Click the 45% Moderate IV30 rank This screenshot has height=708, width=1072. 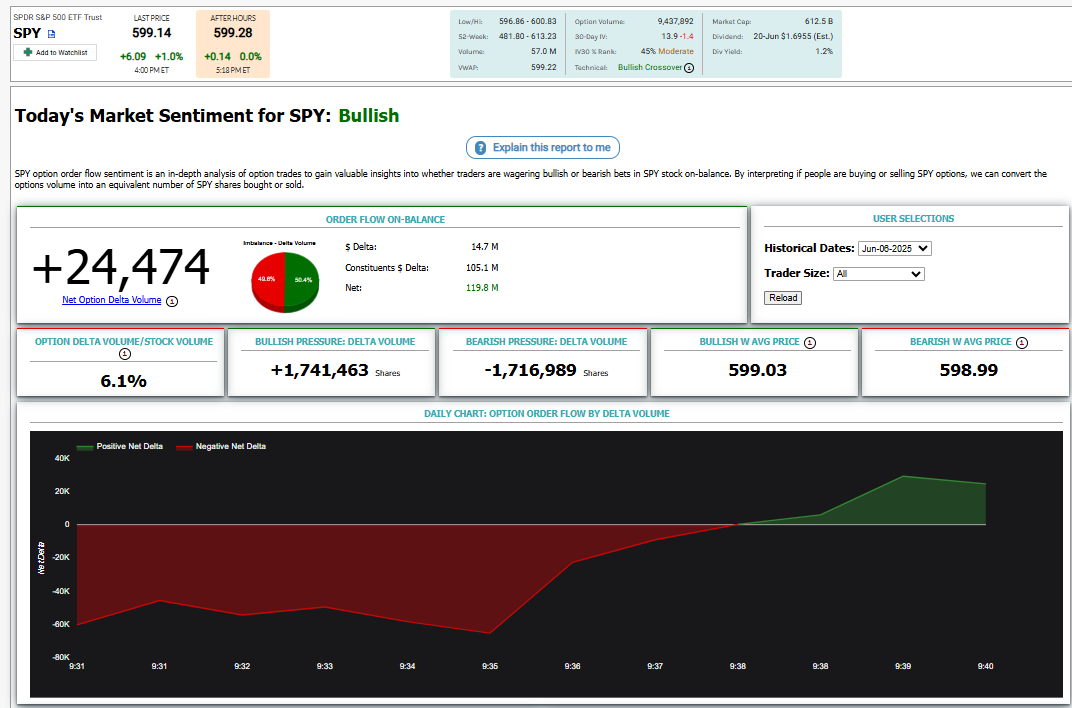(667, 52)
